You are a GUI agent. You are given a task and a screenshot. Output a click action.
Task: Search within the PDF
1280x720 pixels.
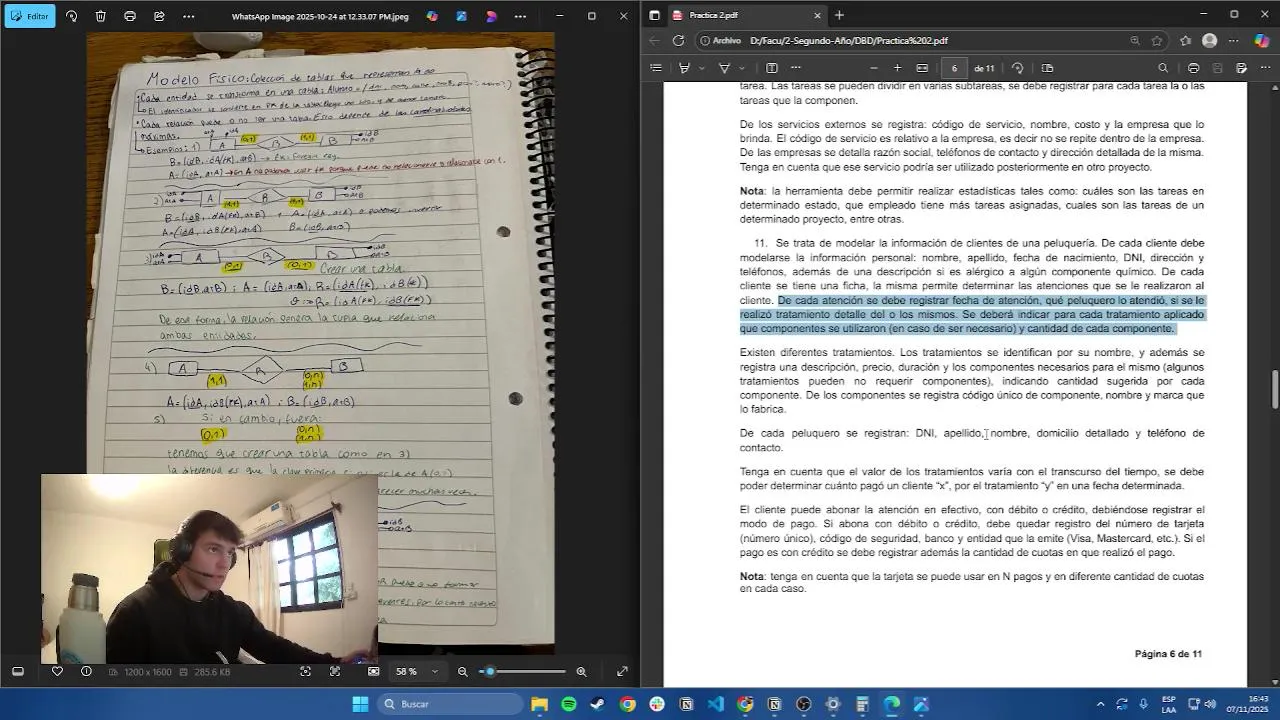1163,68
